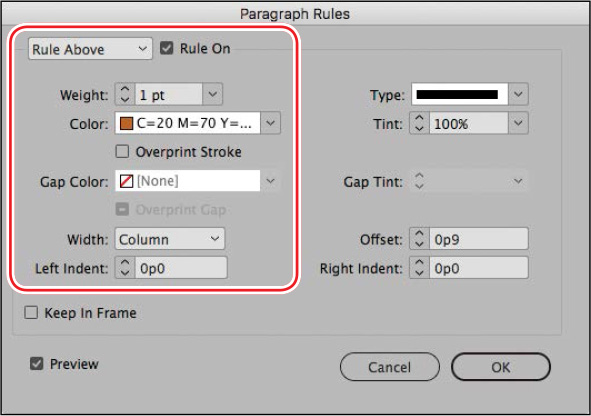This screenshot has height=416, width=591.
Task: Click the Cancel button
Action: (x=390, y=367)
